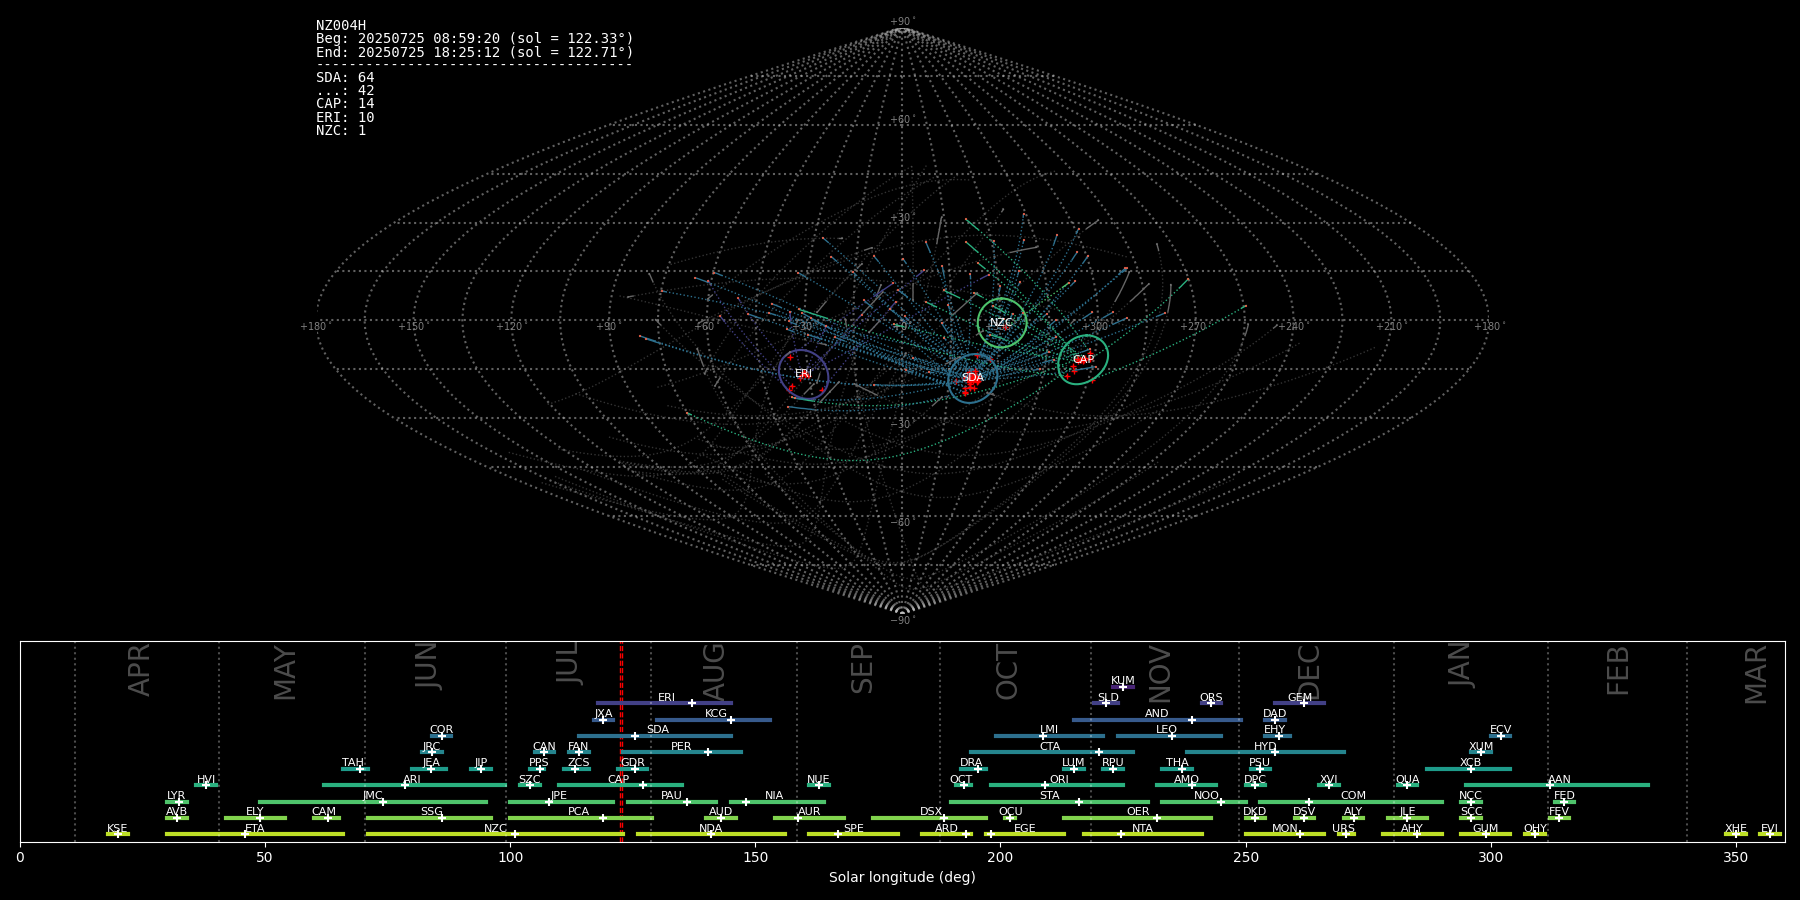
Task: Select the LEO shower bar in the timeline
Action: click(x=1169, y=736)
